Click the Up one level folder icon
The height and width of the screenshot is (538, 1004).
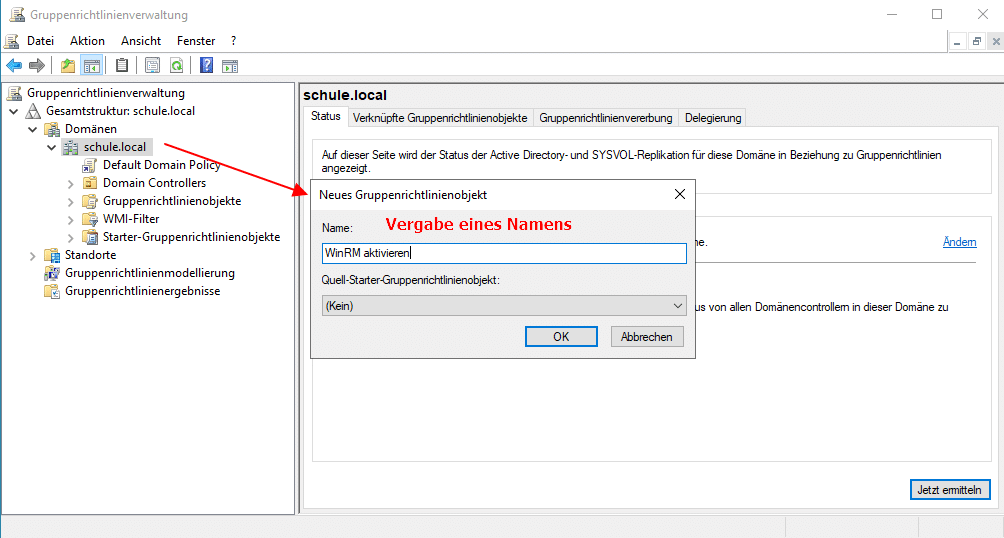tap(67, 65)
